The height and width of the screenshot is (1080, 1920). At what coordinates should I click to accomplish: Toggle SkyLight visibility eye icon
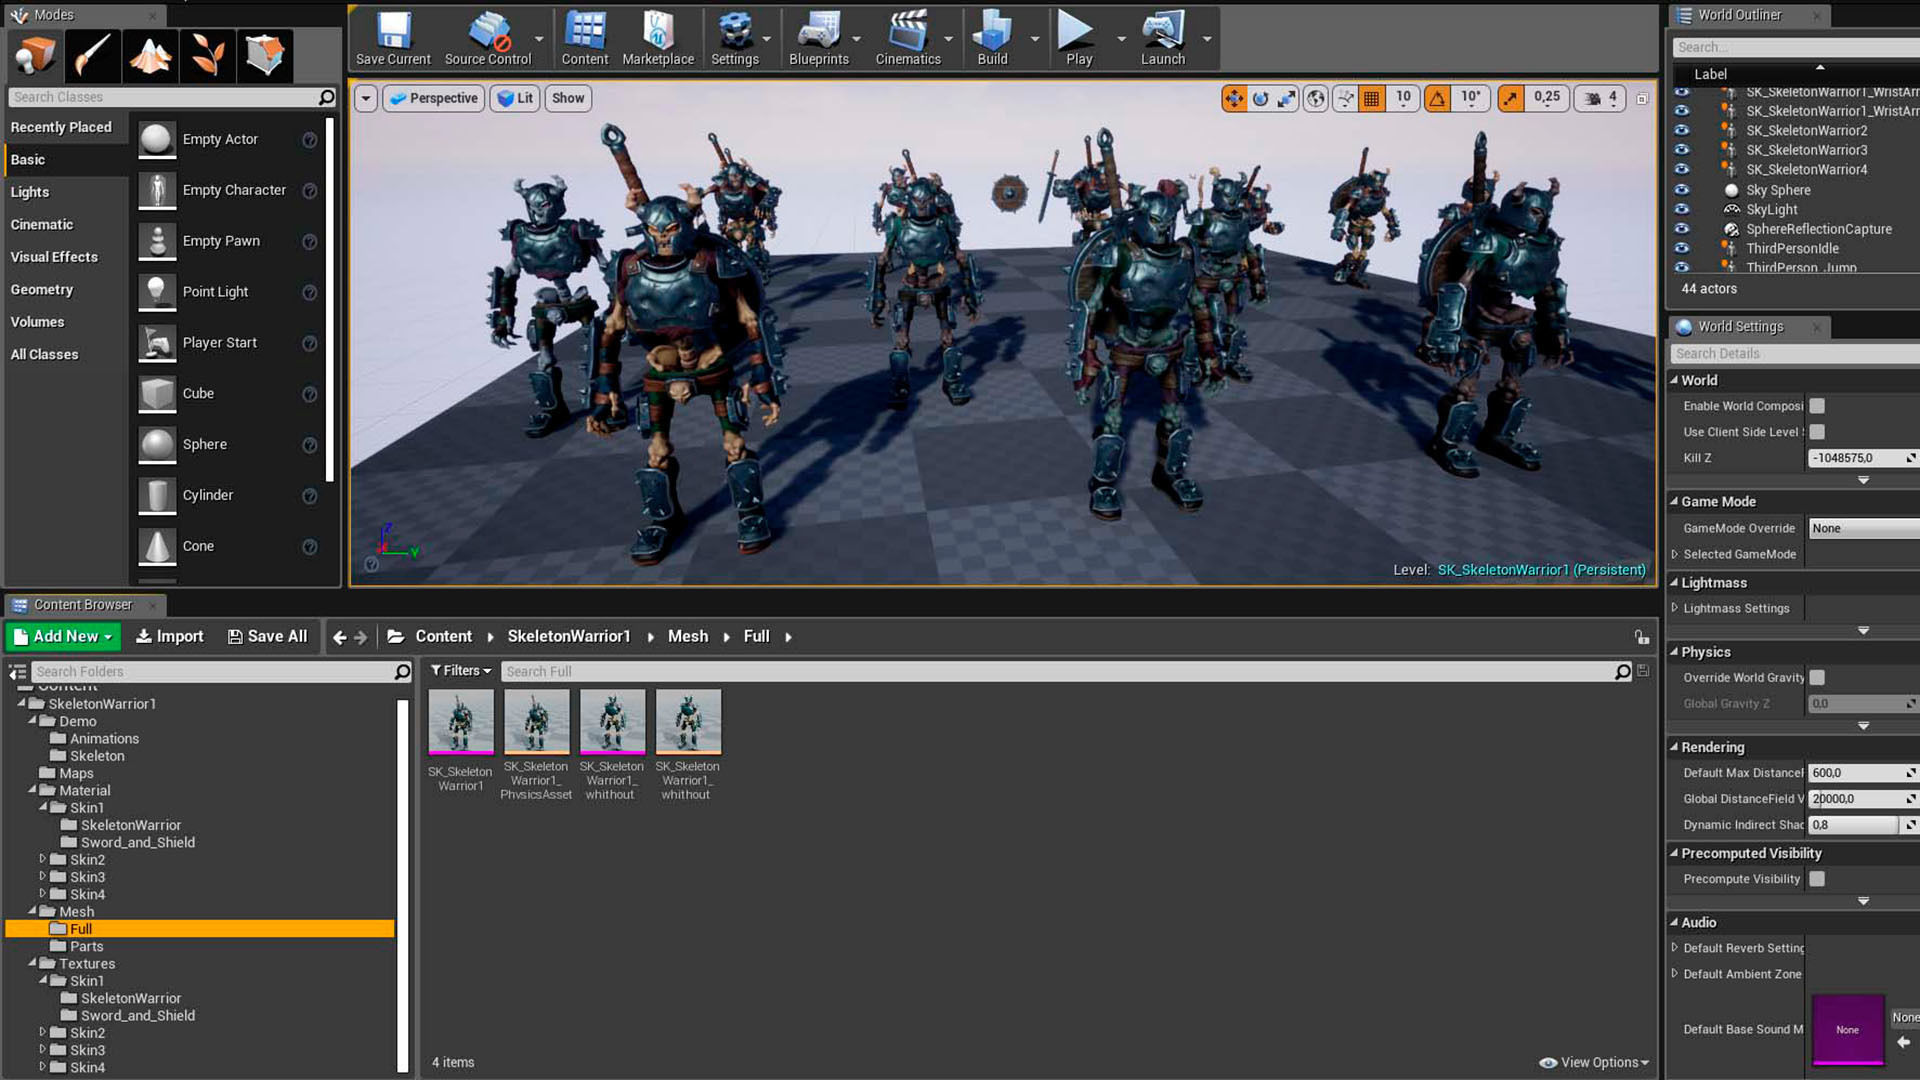[x=1682, y=209]
